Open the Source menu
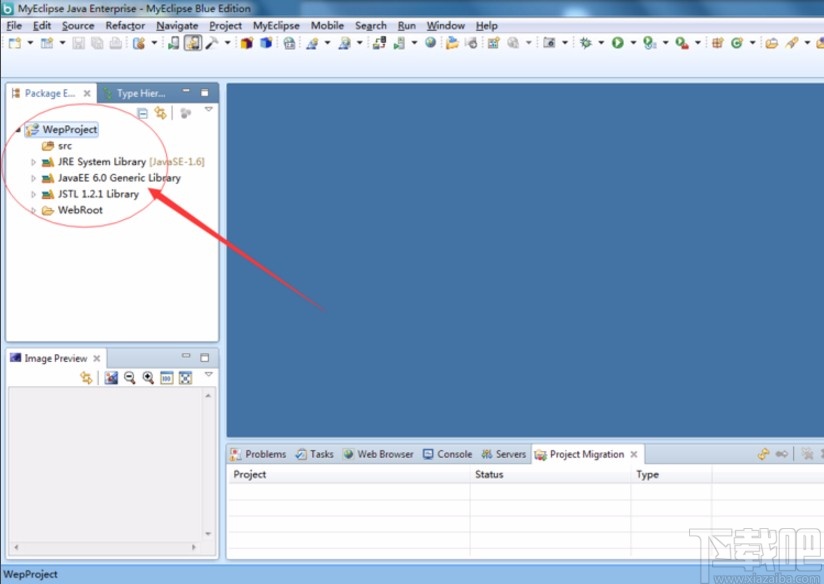824x584 pixels. coord(78,26)
